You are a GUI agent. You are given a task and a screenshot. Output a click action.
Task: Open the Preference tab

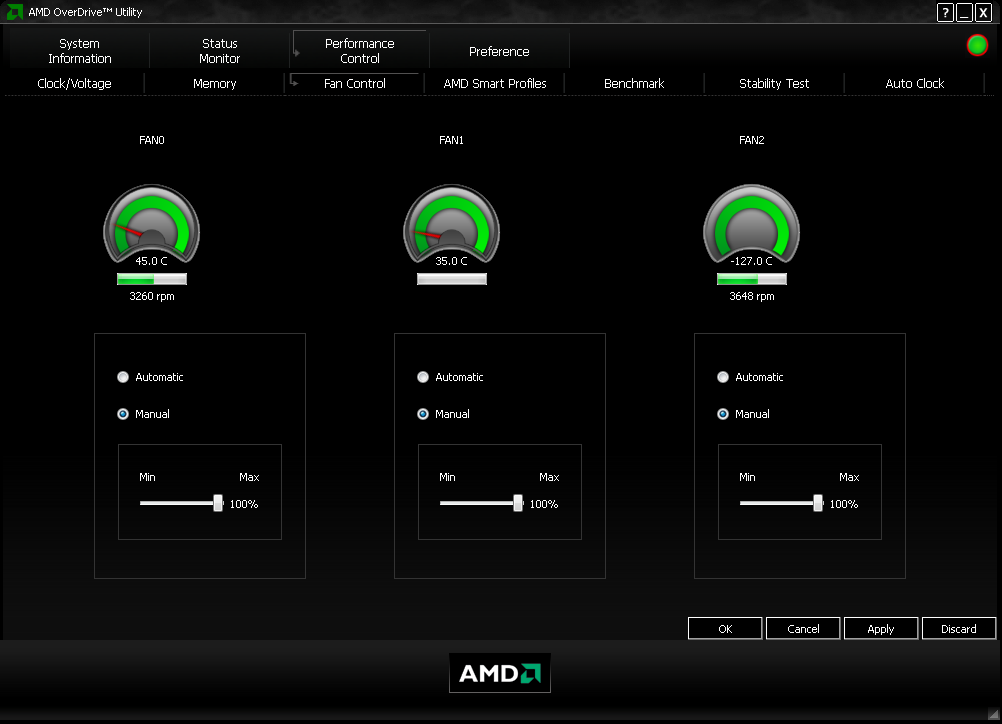click(499, 51)
